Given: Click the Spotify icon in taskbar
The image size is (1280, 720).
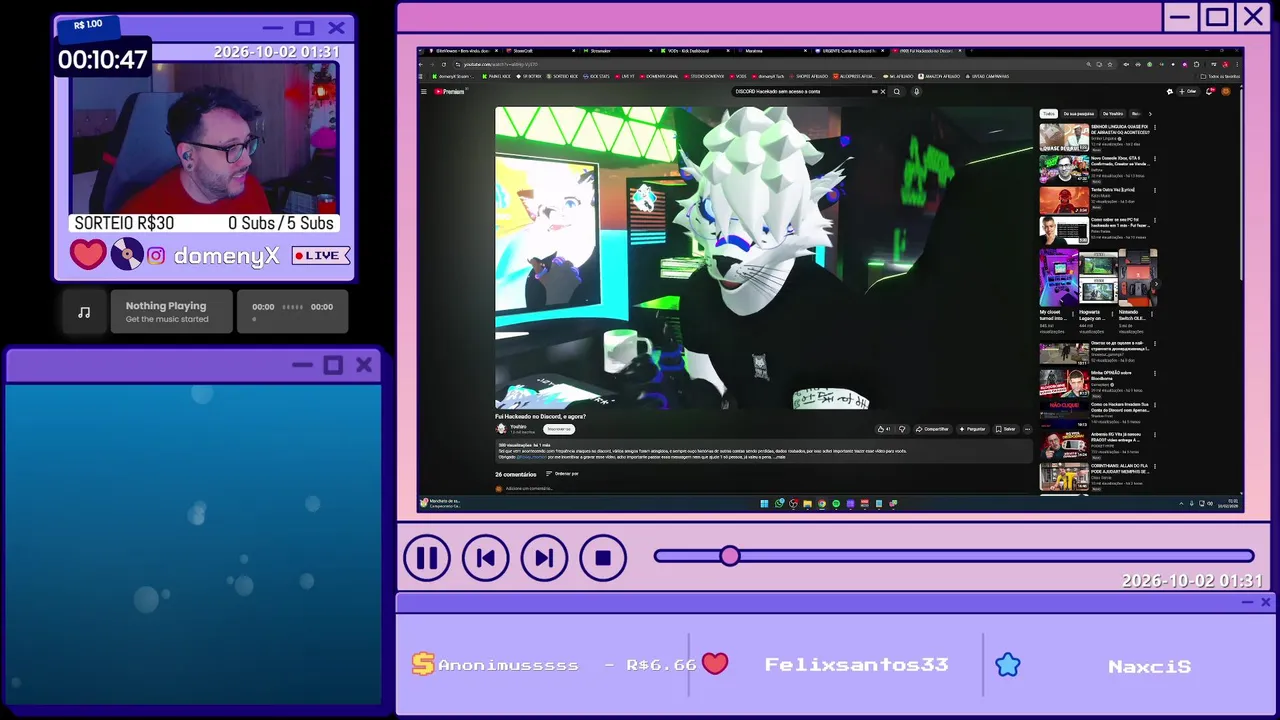Looking at the screenshot, I should click(x=836, y=503).
